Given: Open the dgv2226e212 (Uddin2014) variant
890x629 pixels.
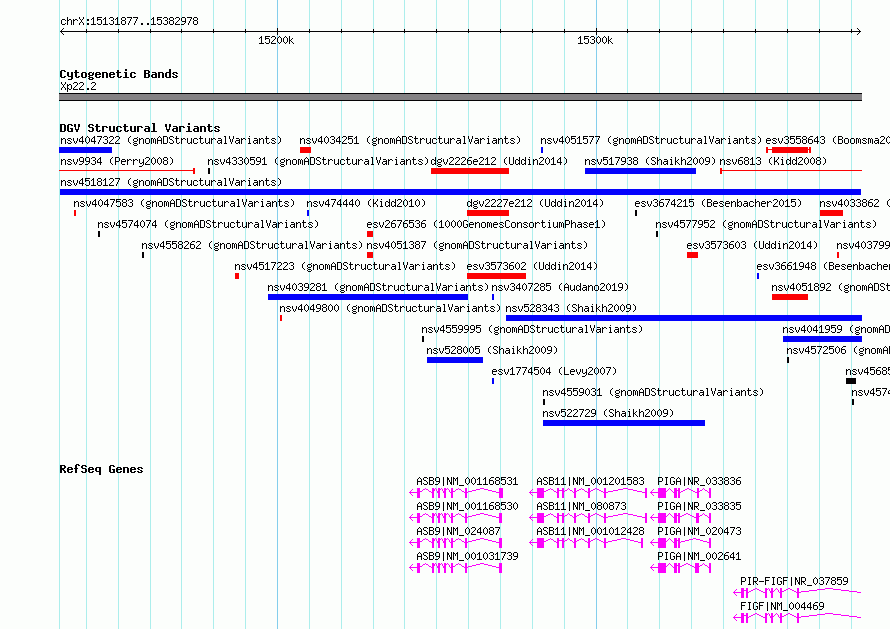Looking at the screenshot, I should click(499, 161).
